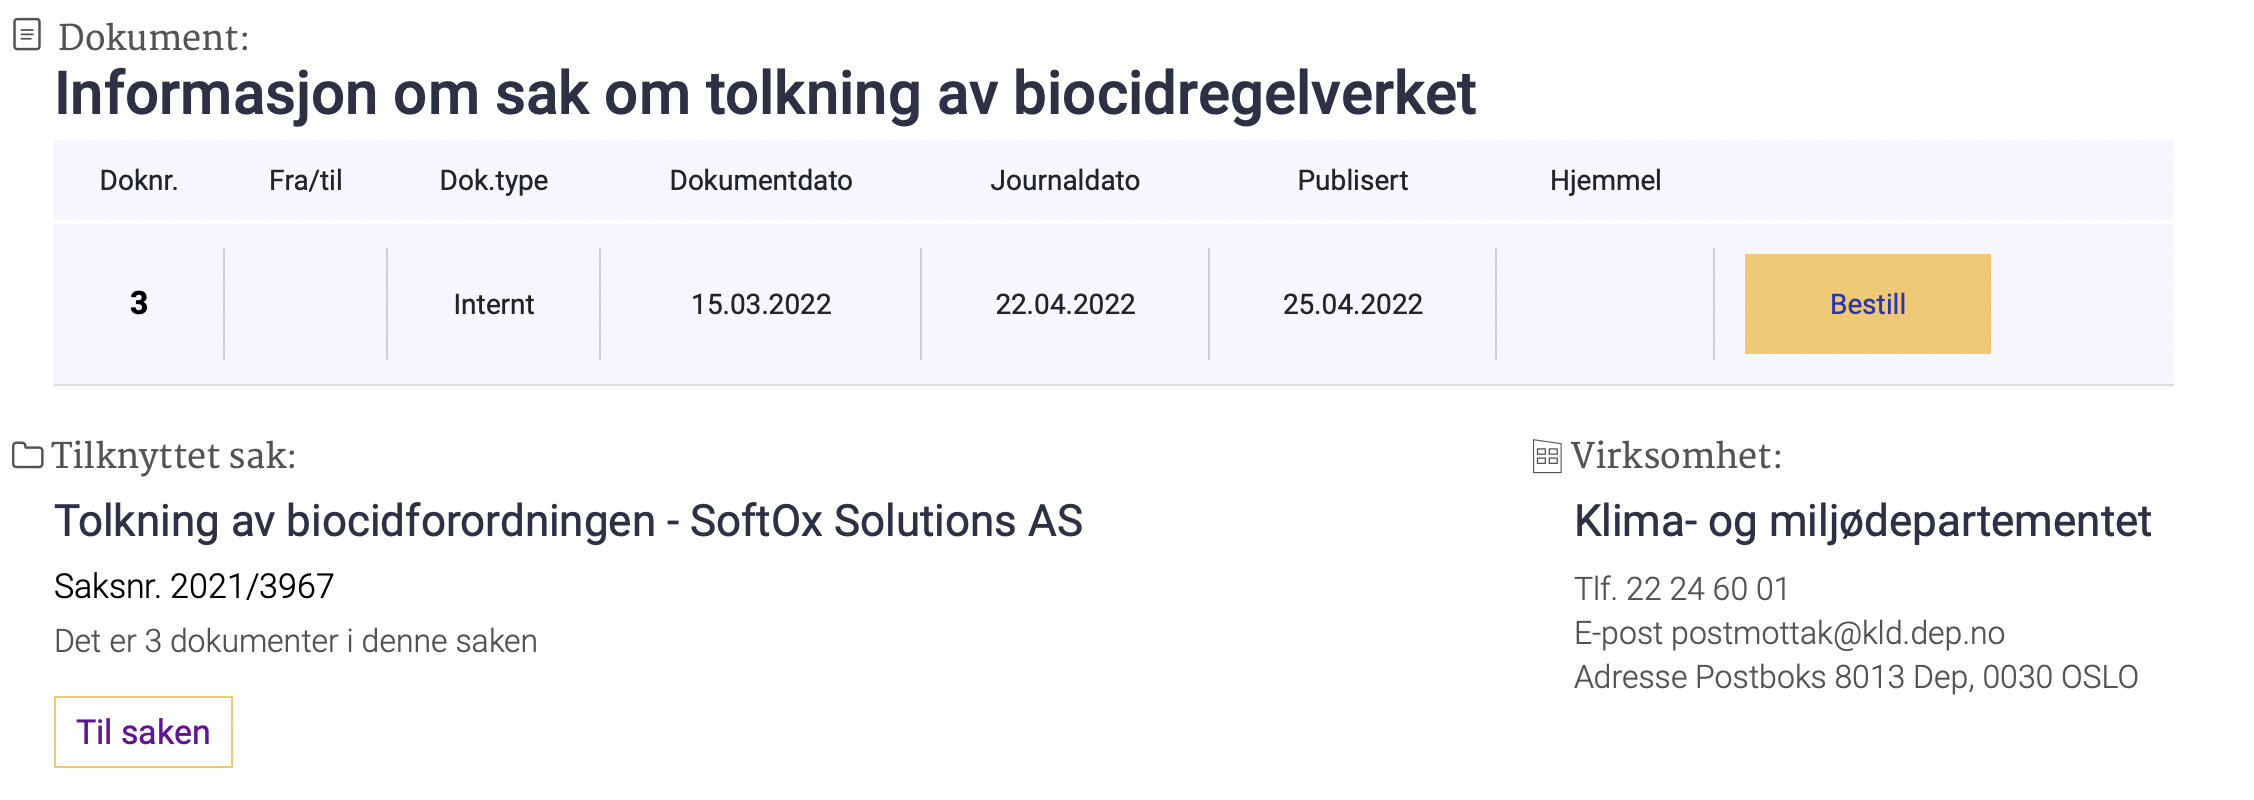
Task: Click the folder icon beside Tilknyttet sak
Action: pos(27,455)
